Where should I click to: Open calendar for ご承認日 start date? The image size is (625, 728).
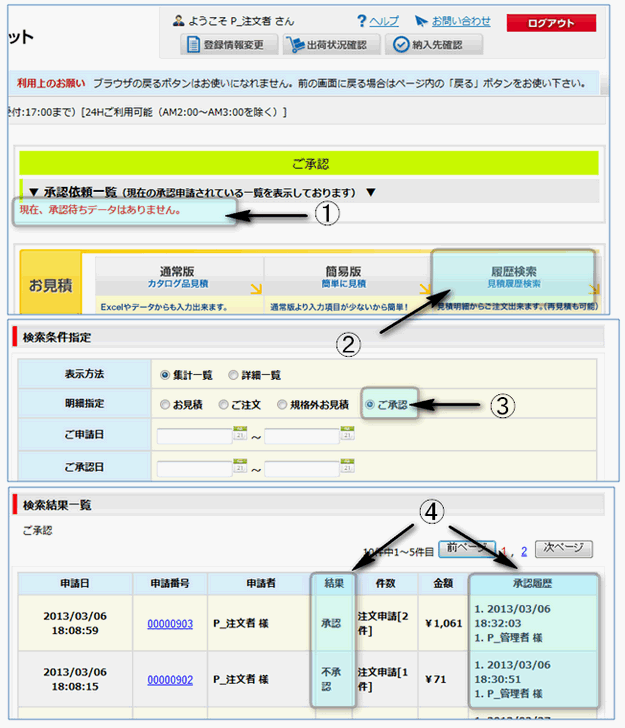(x=240, y=465)
